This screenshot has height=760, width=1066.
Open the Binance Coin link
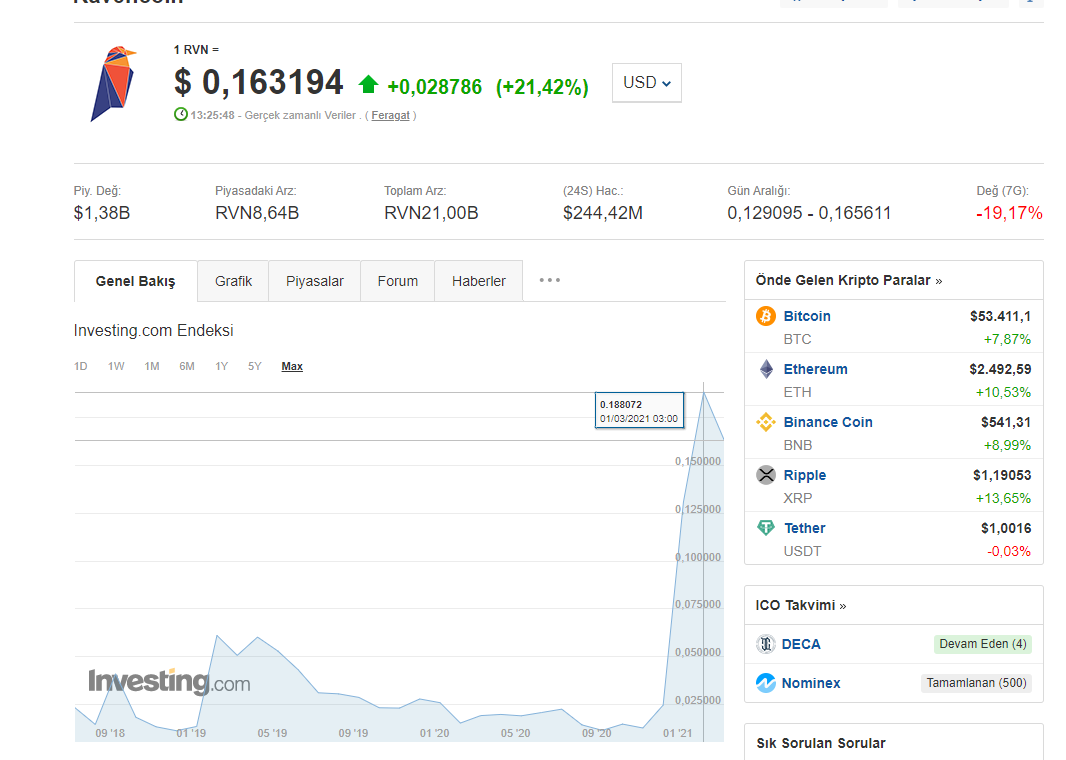(828, 422)
